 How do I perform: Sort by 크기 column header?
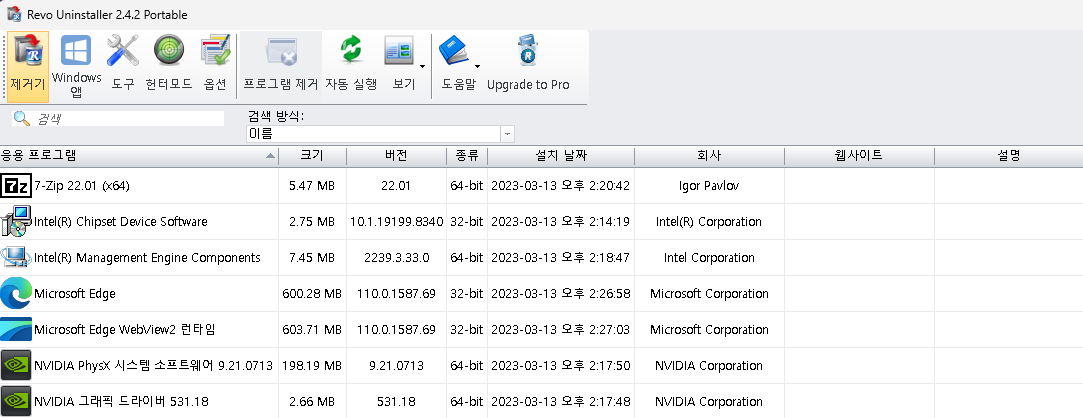(312, 156)
